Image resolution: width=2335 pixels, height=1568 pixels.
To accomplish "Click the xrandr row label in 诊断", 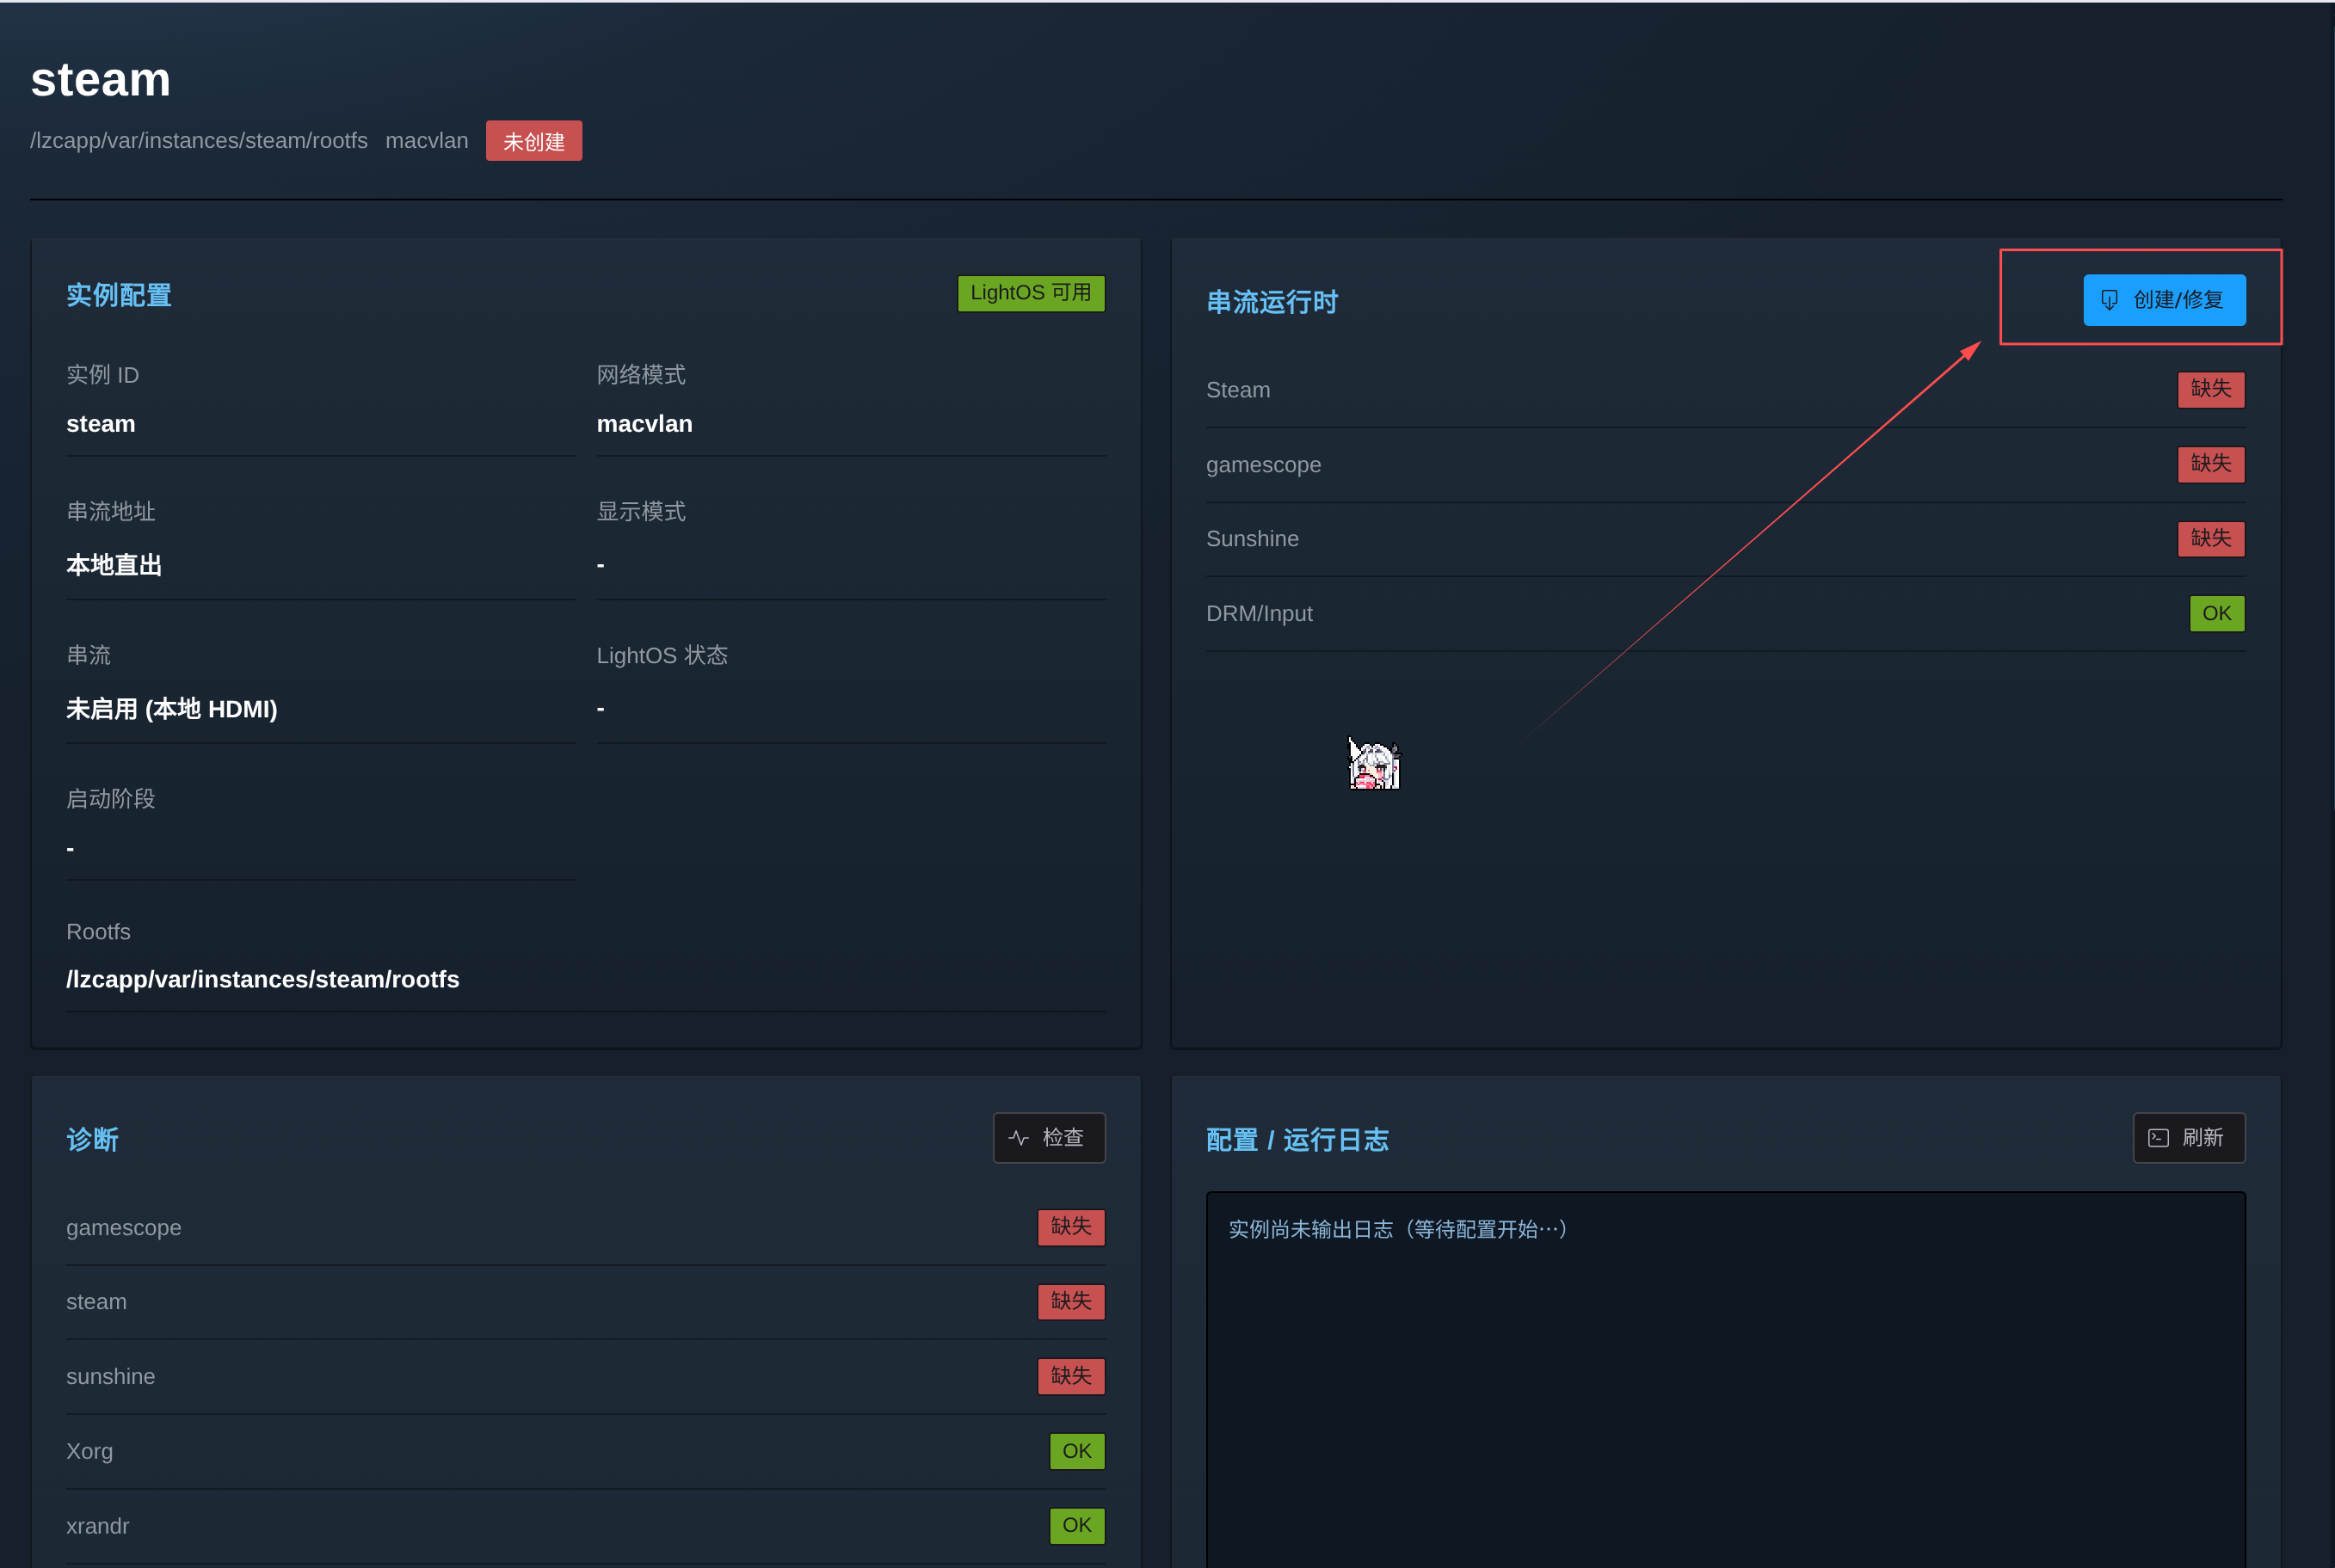I will click(97, 1526).
